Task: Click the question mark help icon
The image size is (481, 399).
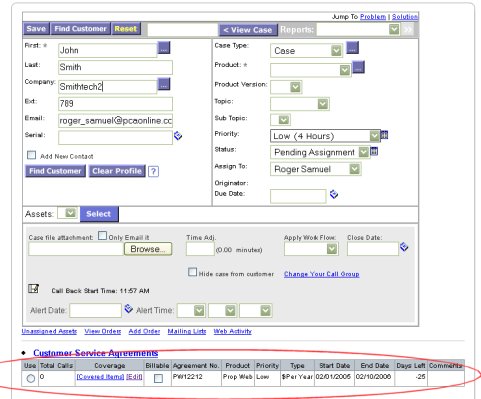Action: click(x=153, y=171)
